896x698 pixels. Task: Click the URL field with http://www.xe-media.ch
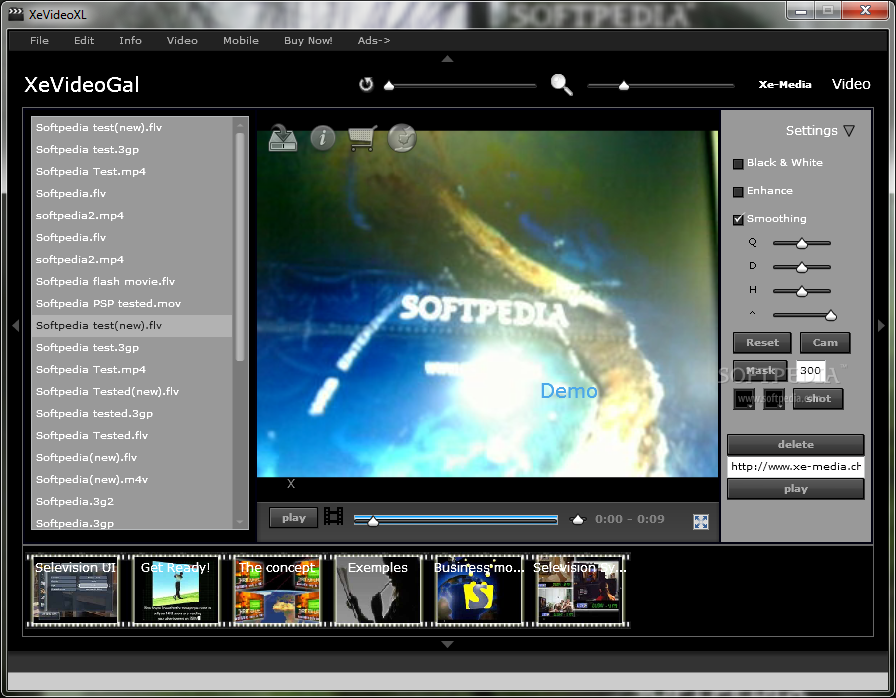pyautogui.click(x=795, y=467)
